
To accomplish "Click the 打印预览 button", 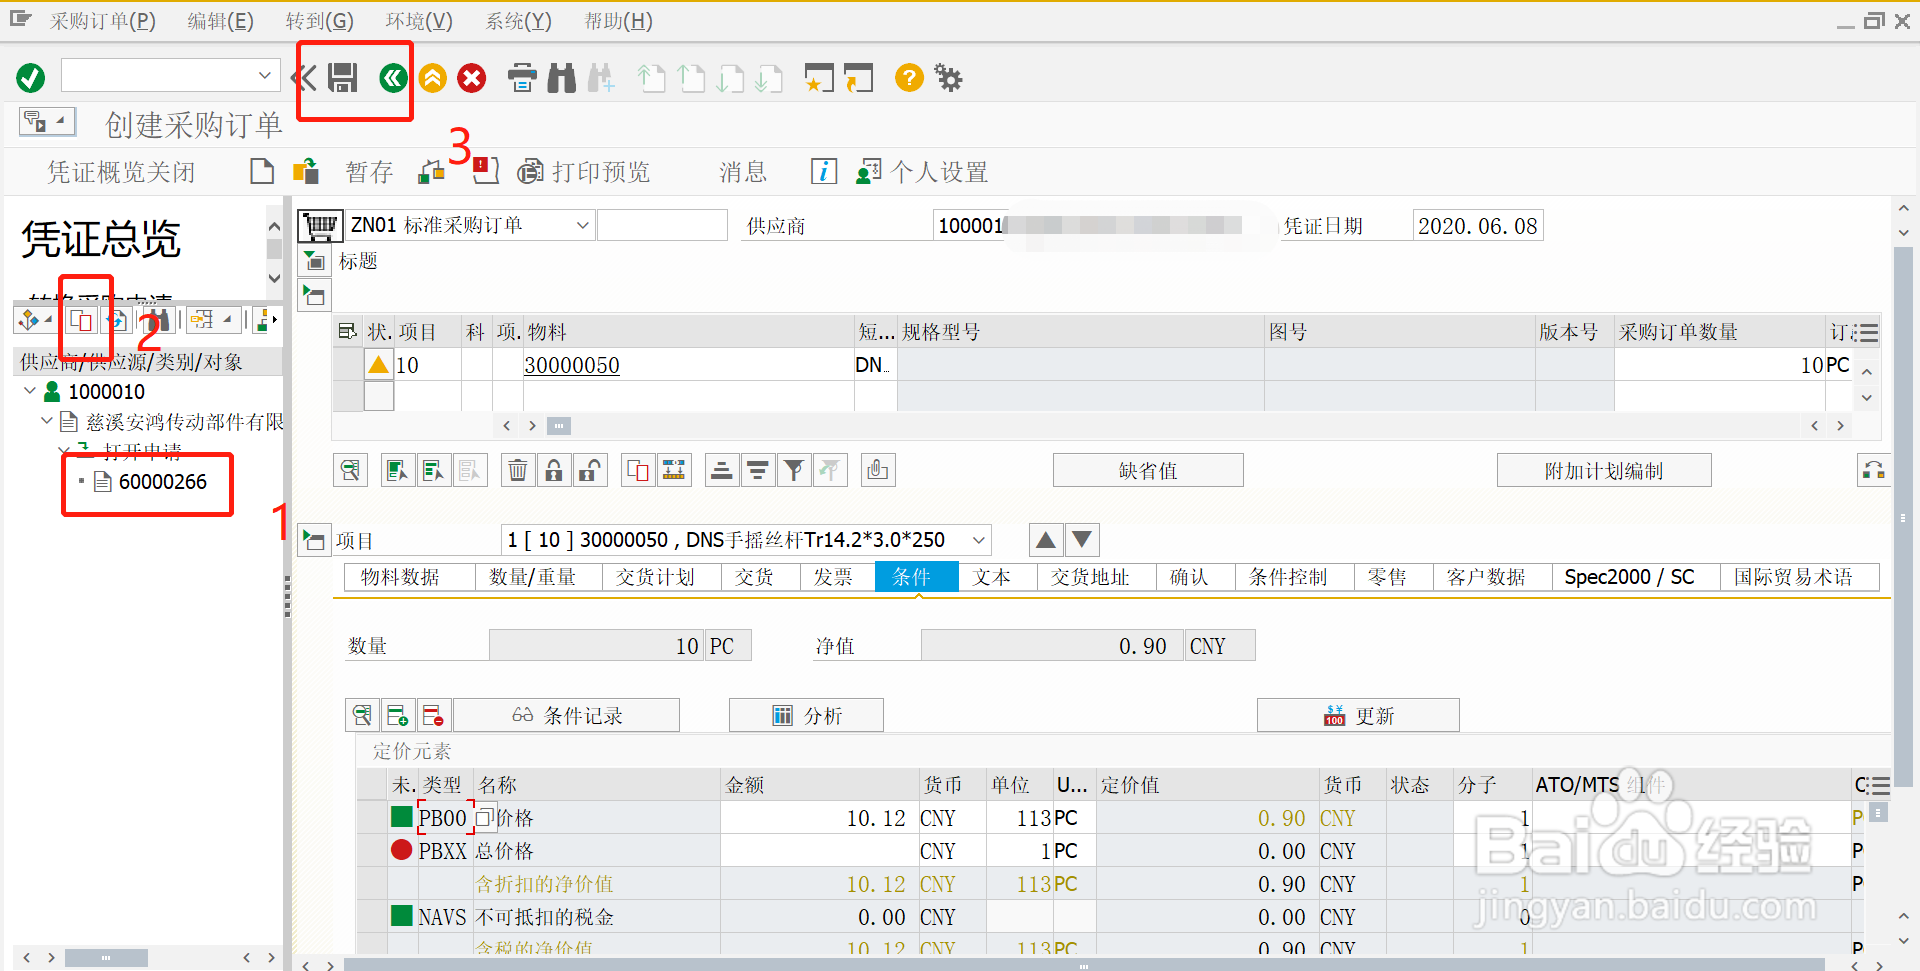I will pyautogui.click(x=584, y=172).
